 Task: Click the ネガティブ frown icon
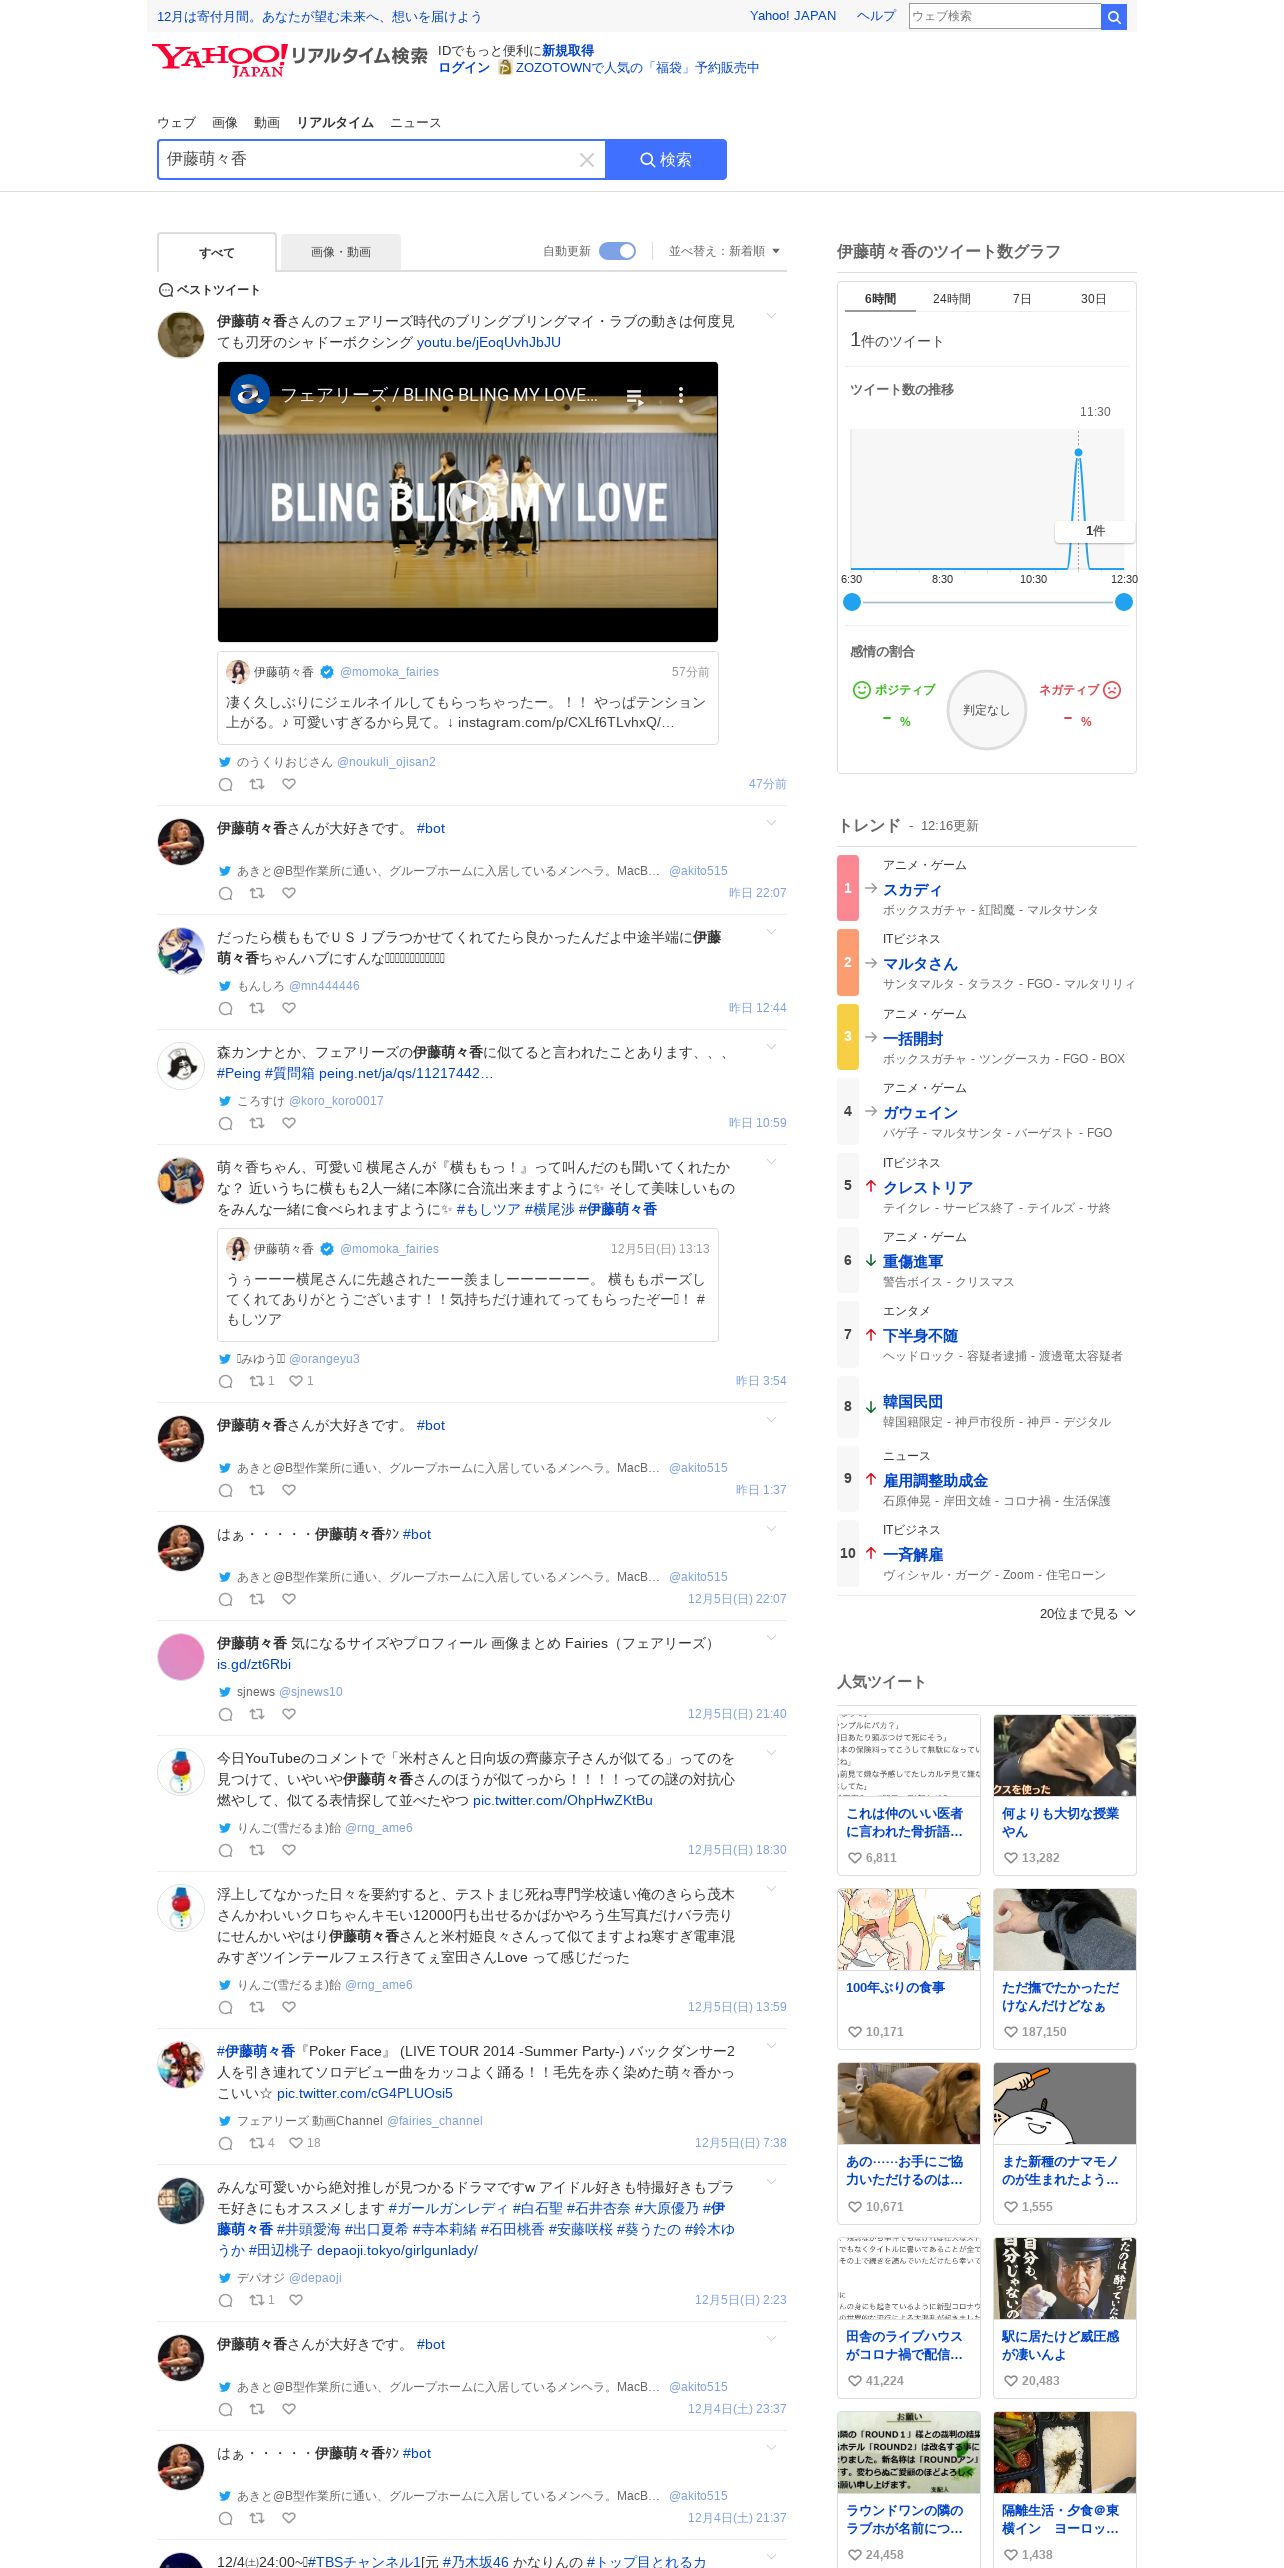pyautogui.click(x=1112, y=690)
